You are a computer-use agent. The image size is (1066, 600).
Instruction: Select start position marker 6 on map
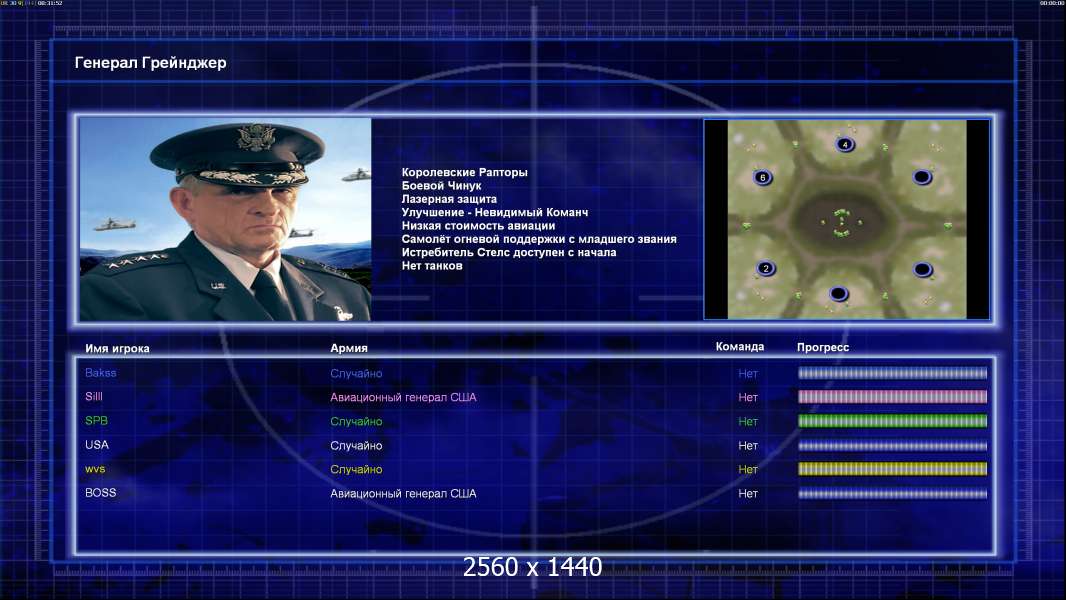pyautogui.click(x=762, y=177)
